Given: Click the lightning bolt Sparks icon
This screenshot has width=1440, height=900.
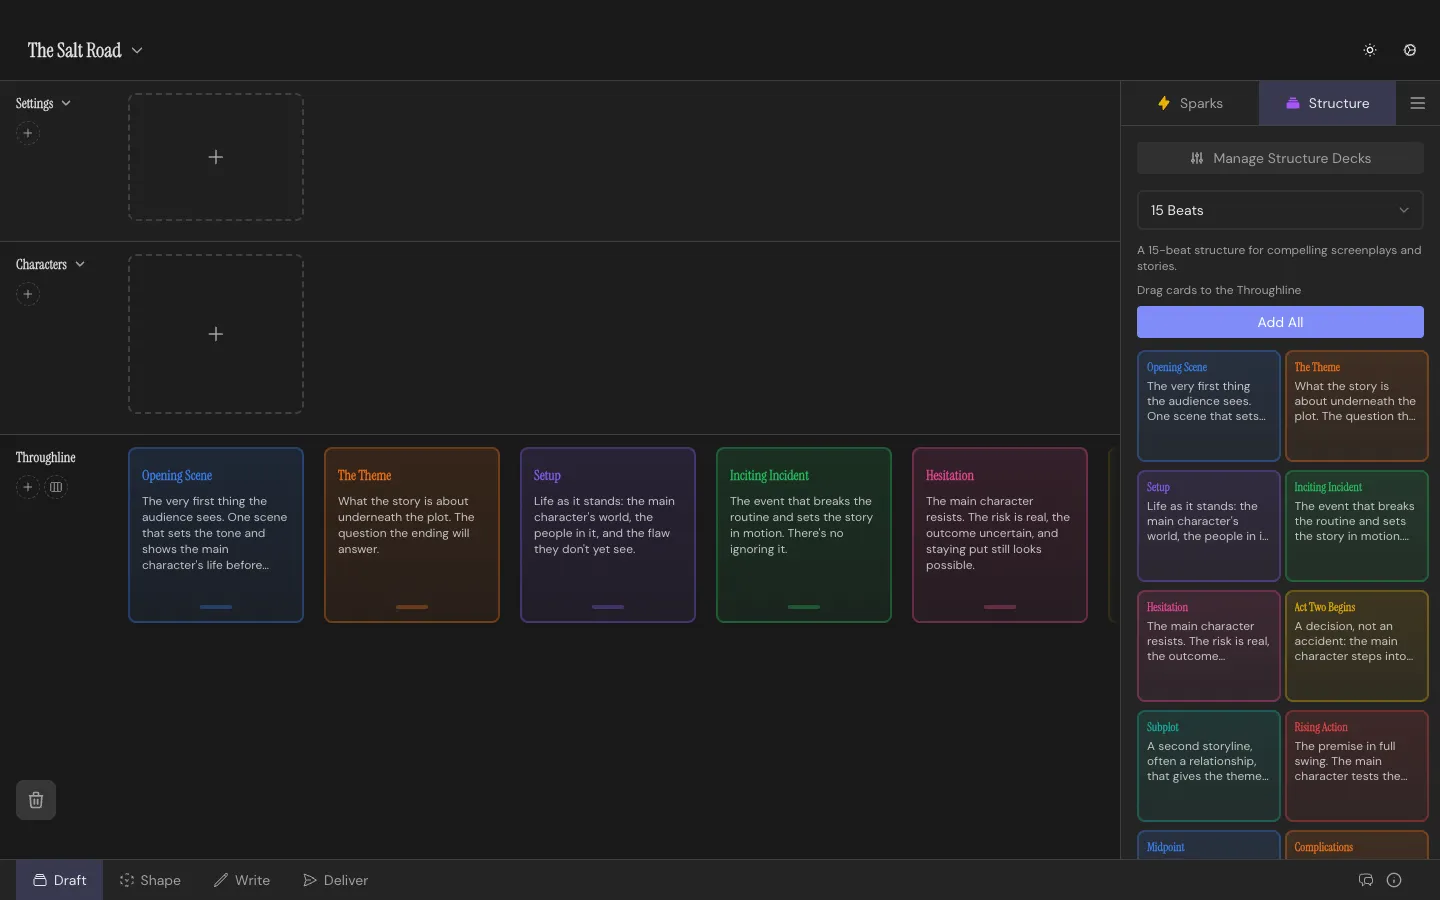Looking at the screenshot, I should coord(1164,103).
